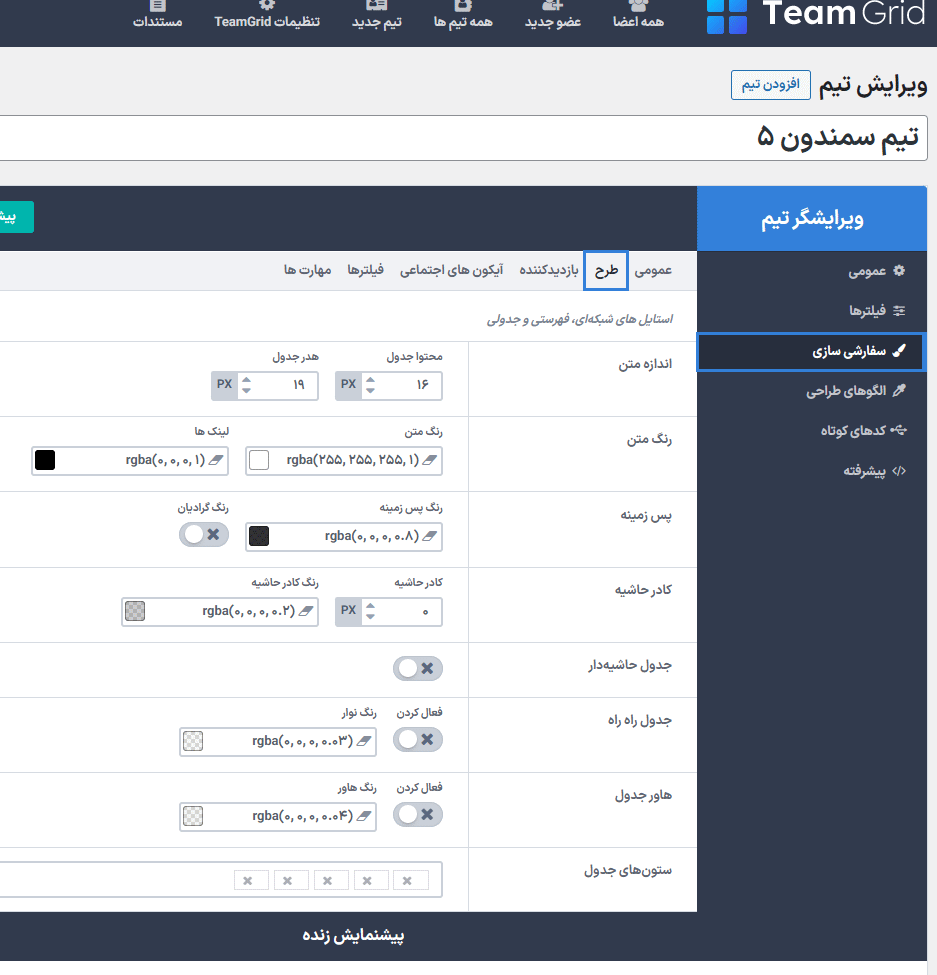Viewport: 937px width, 975px height.
Task: Open مستندات (Documentation) icon in header
Action: click(x=158, y=6)
